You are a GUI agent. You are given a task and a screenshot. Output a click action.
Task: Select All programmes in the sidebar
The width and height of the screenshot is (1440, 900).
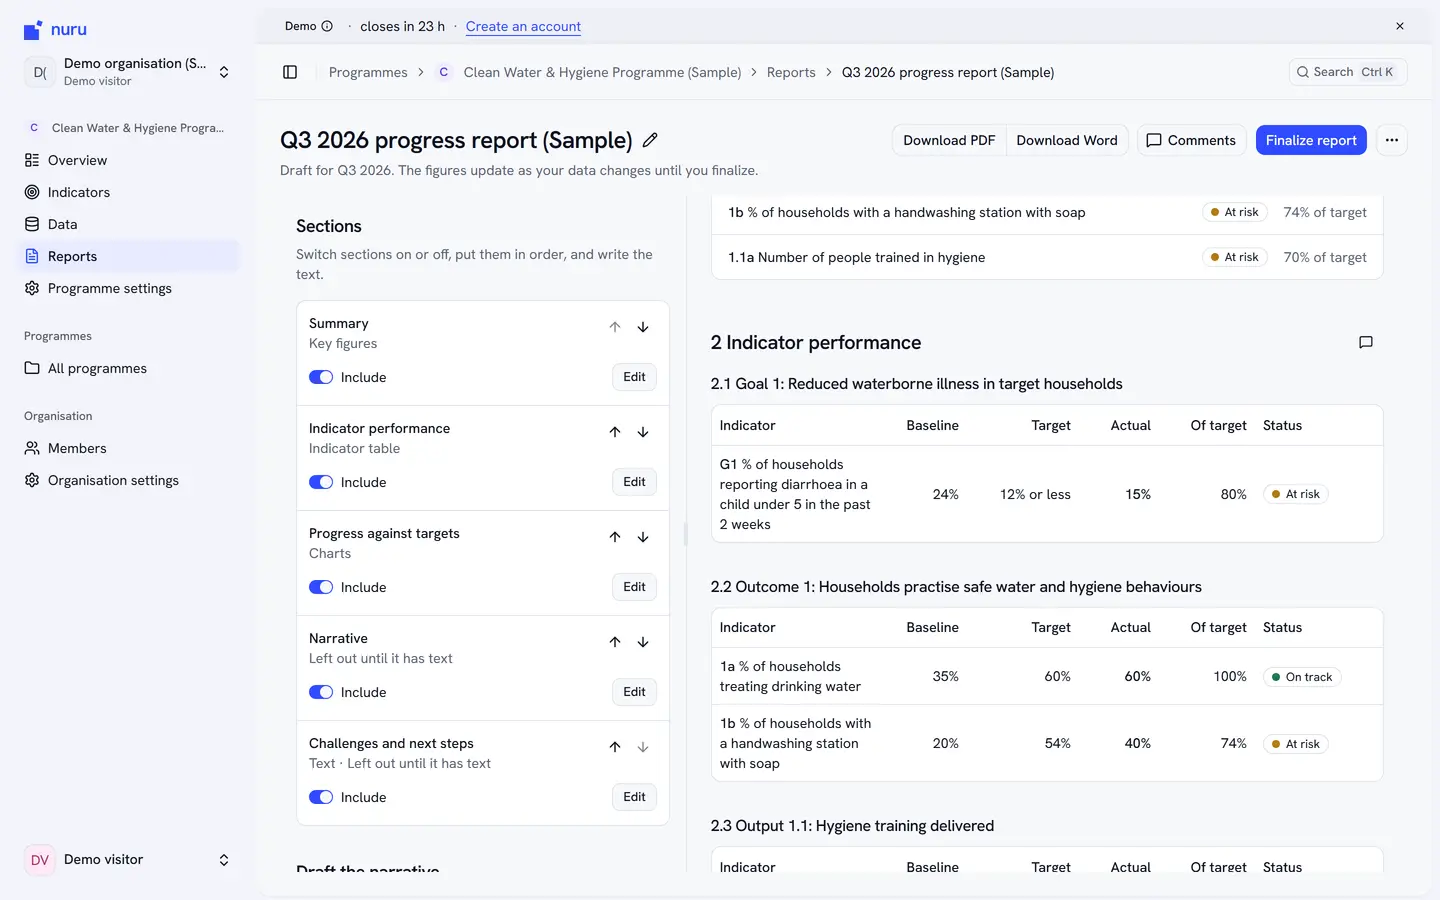pyautogui.click(x=128, y=368)
